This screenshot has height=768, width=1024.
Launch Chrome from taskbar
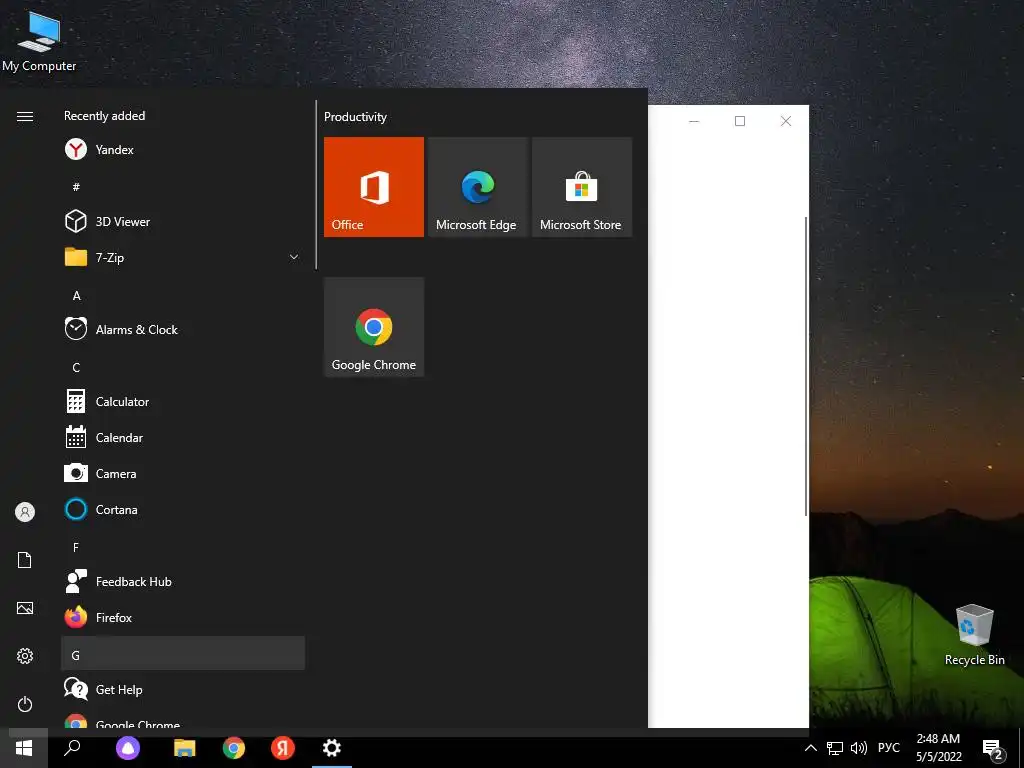(234, 748)
